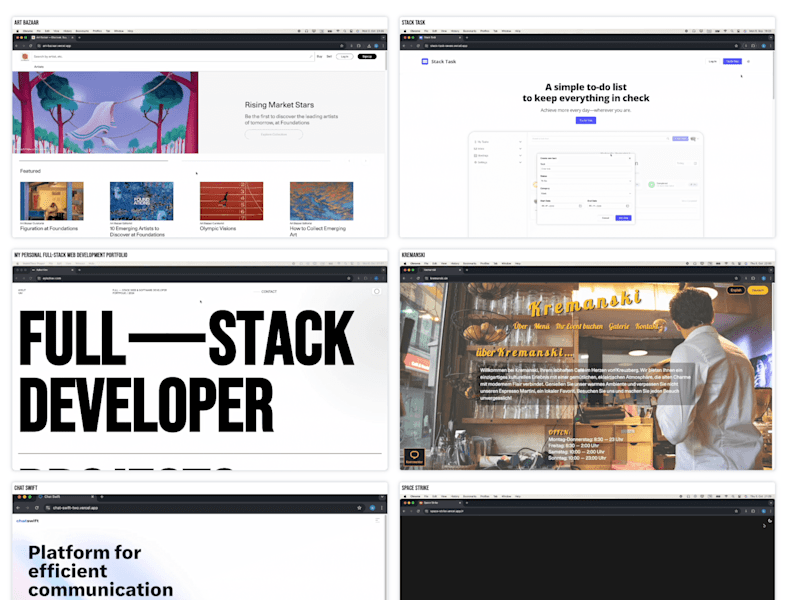Viewport: 800px width, 600px height.
Task: Open the Olympic Visions featured thumbnail
Action: pos(231,201)
